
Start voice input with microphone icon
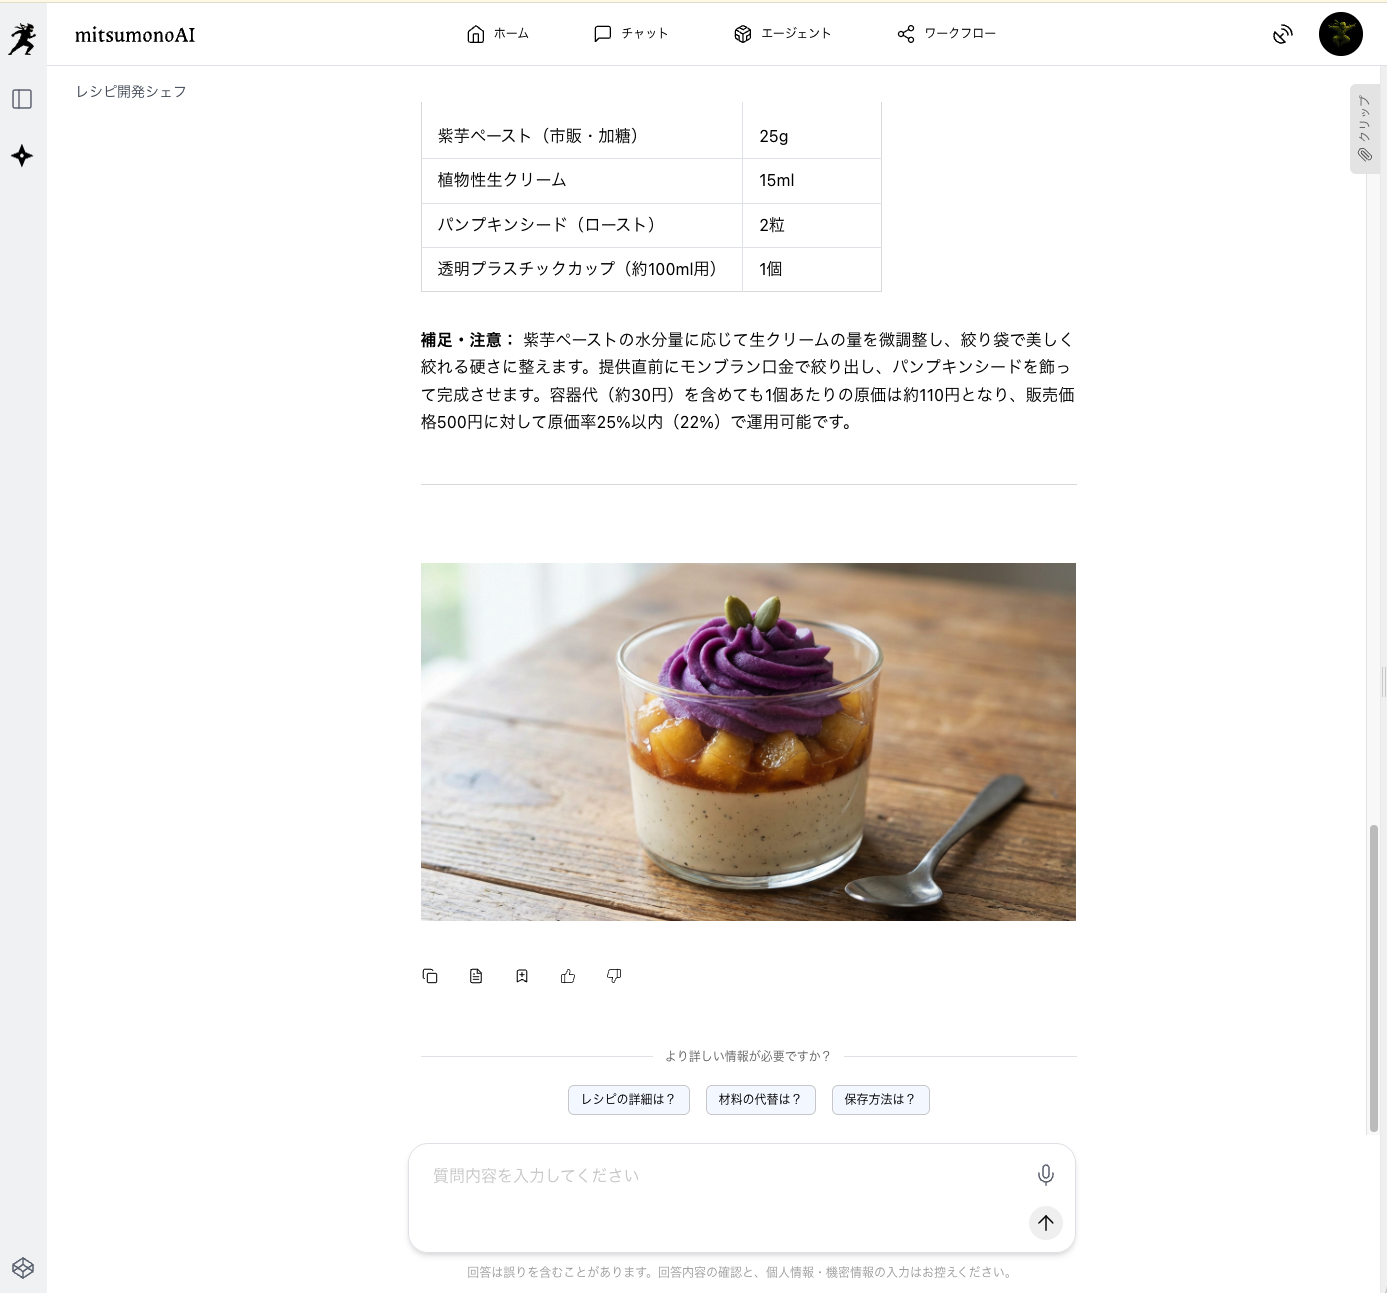1046,1175
